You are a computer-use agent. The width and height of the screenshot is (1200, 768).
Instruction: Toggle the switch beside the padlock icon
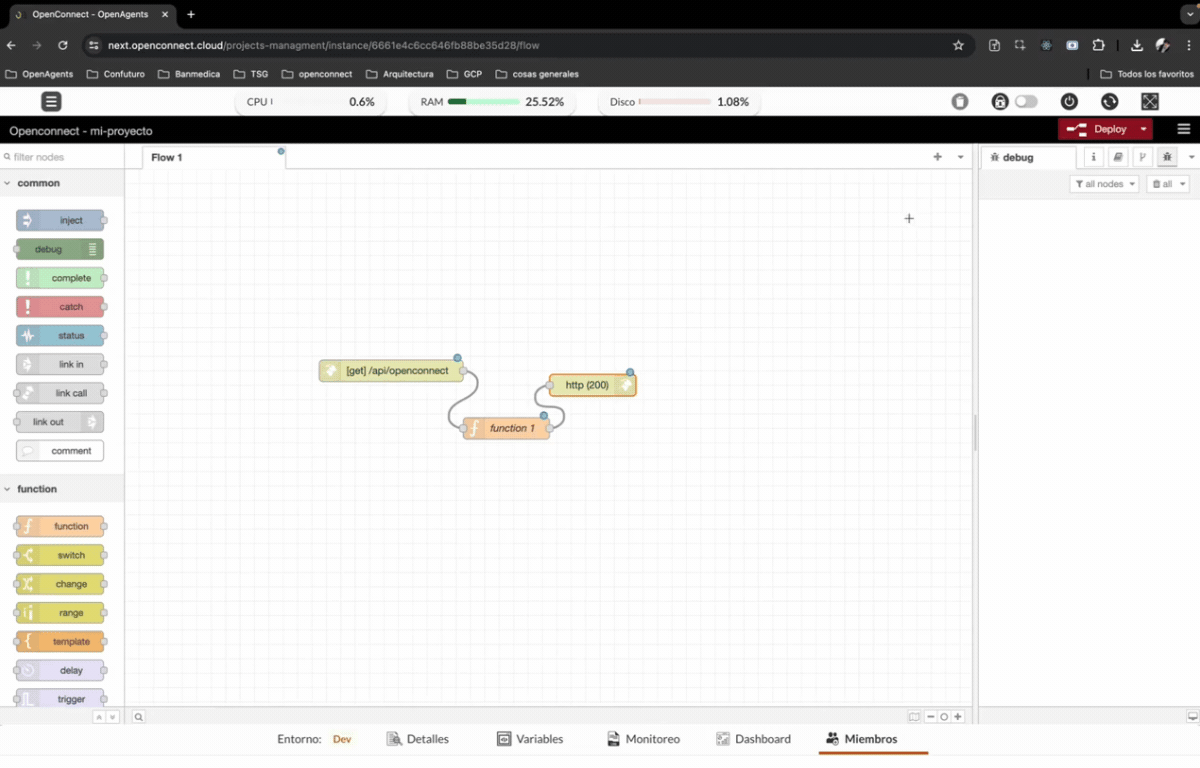1026,102
